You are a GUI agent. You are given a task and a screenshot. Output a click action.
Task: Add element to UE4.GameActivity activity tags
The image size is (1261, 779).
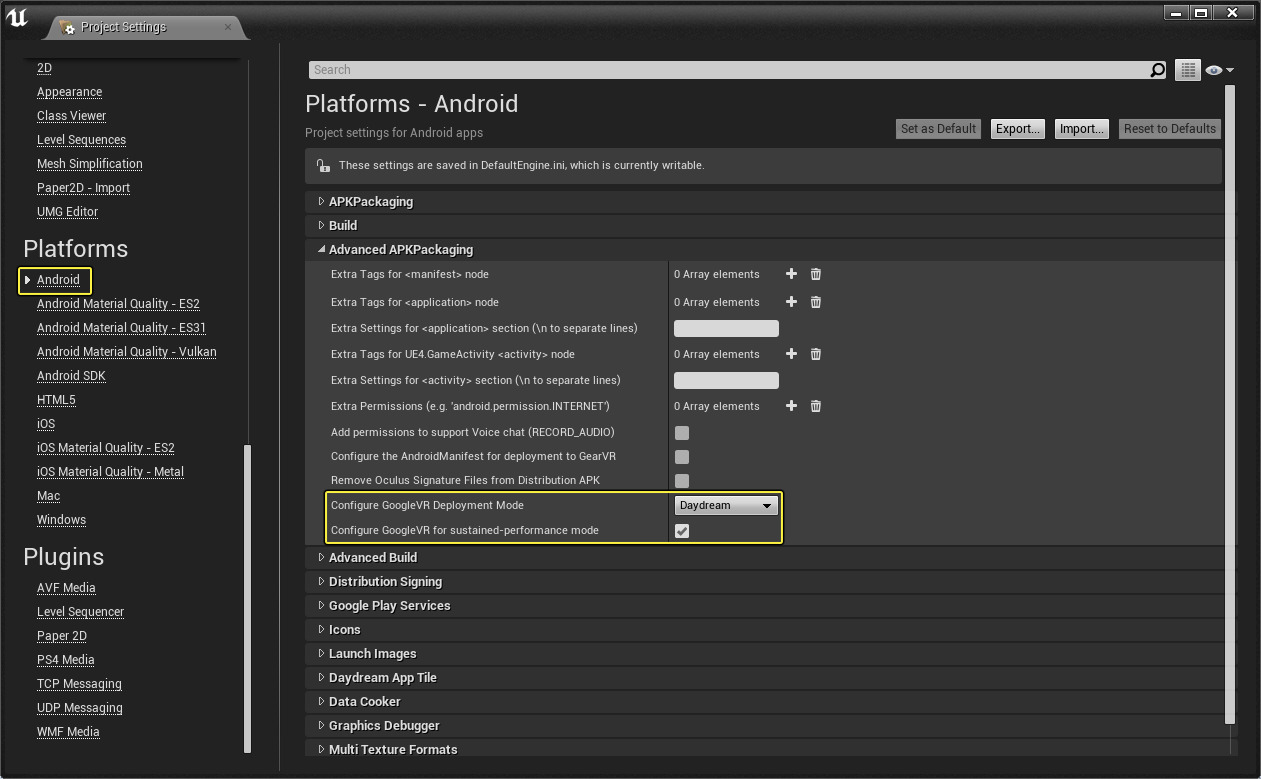[791, 354]
